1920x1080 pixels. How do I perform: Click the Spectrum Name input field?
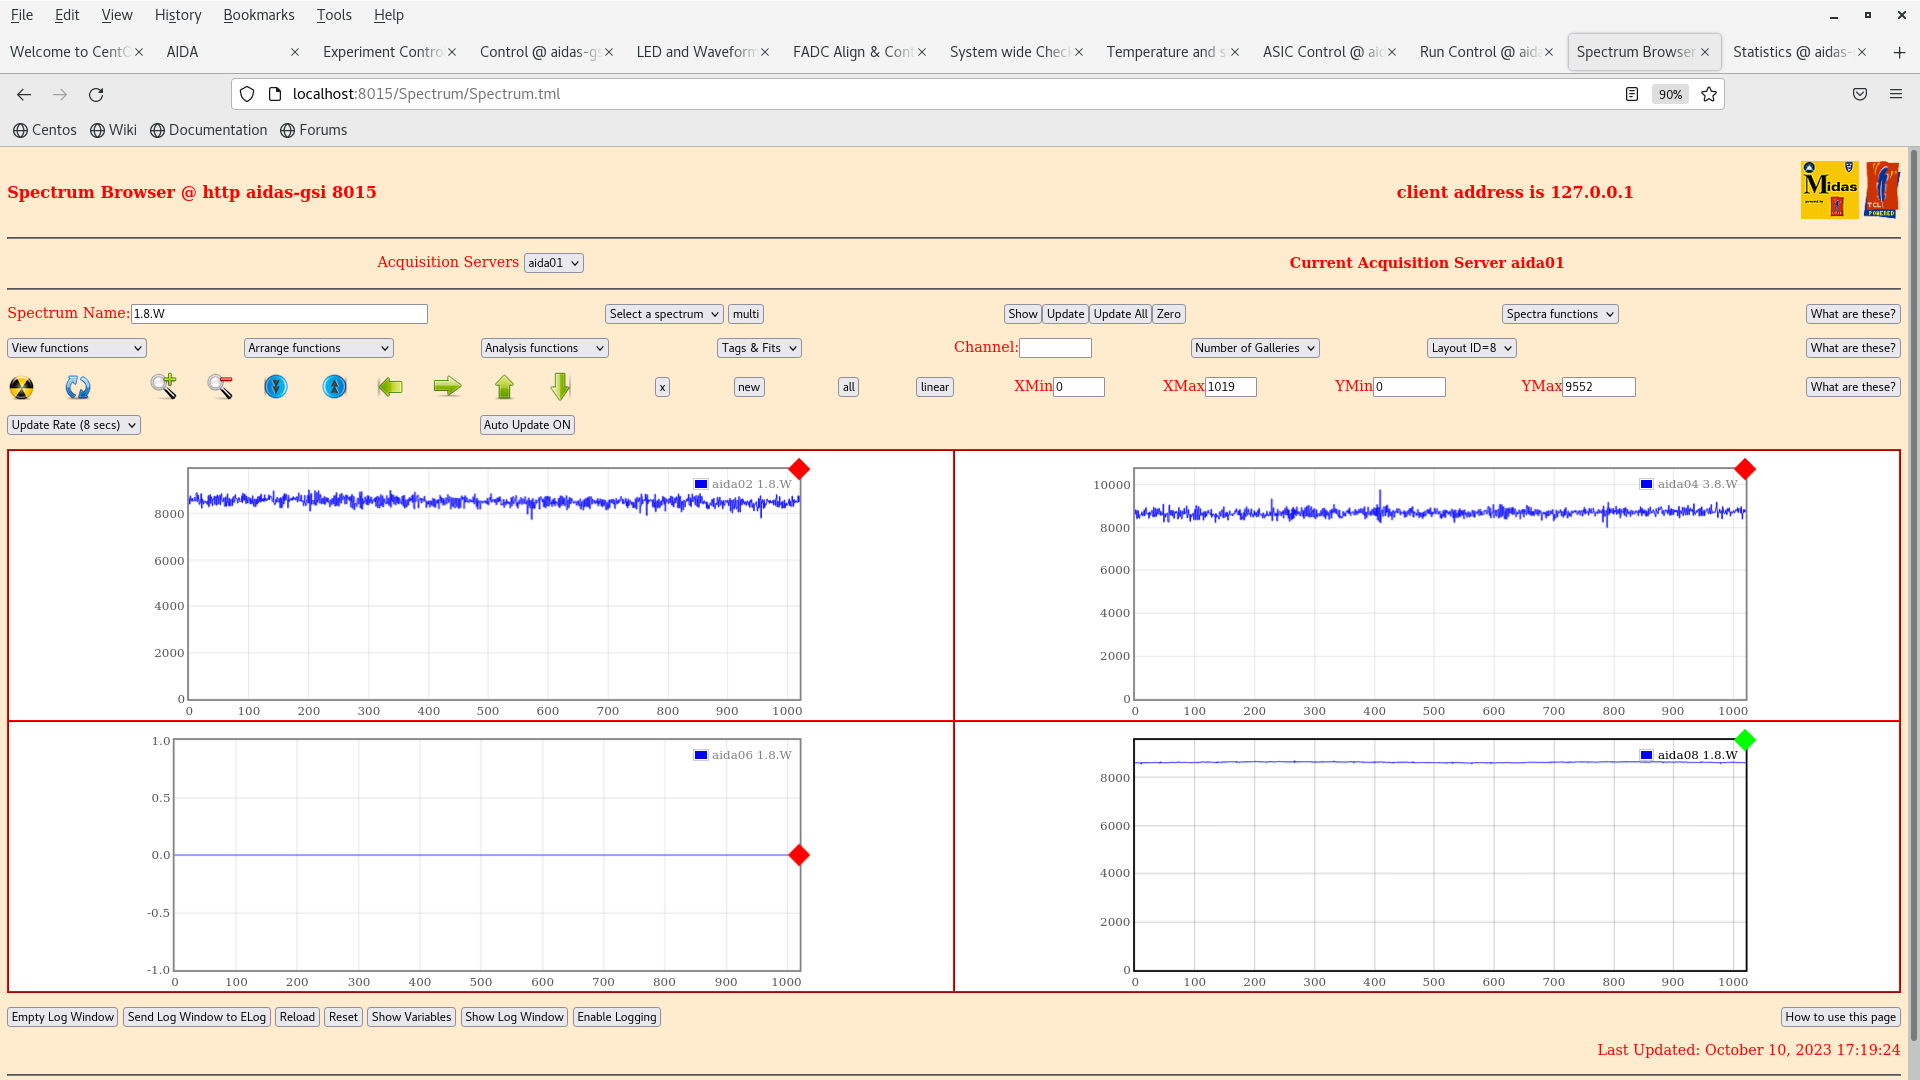click(x=279, y=314)
